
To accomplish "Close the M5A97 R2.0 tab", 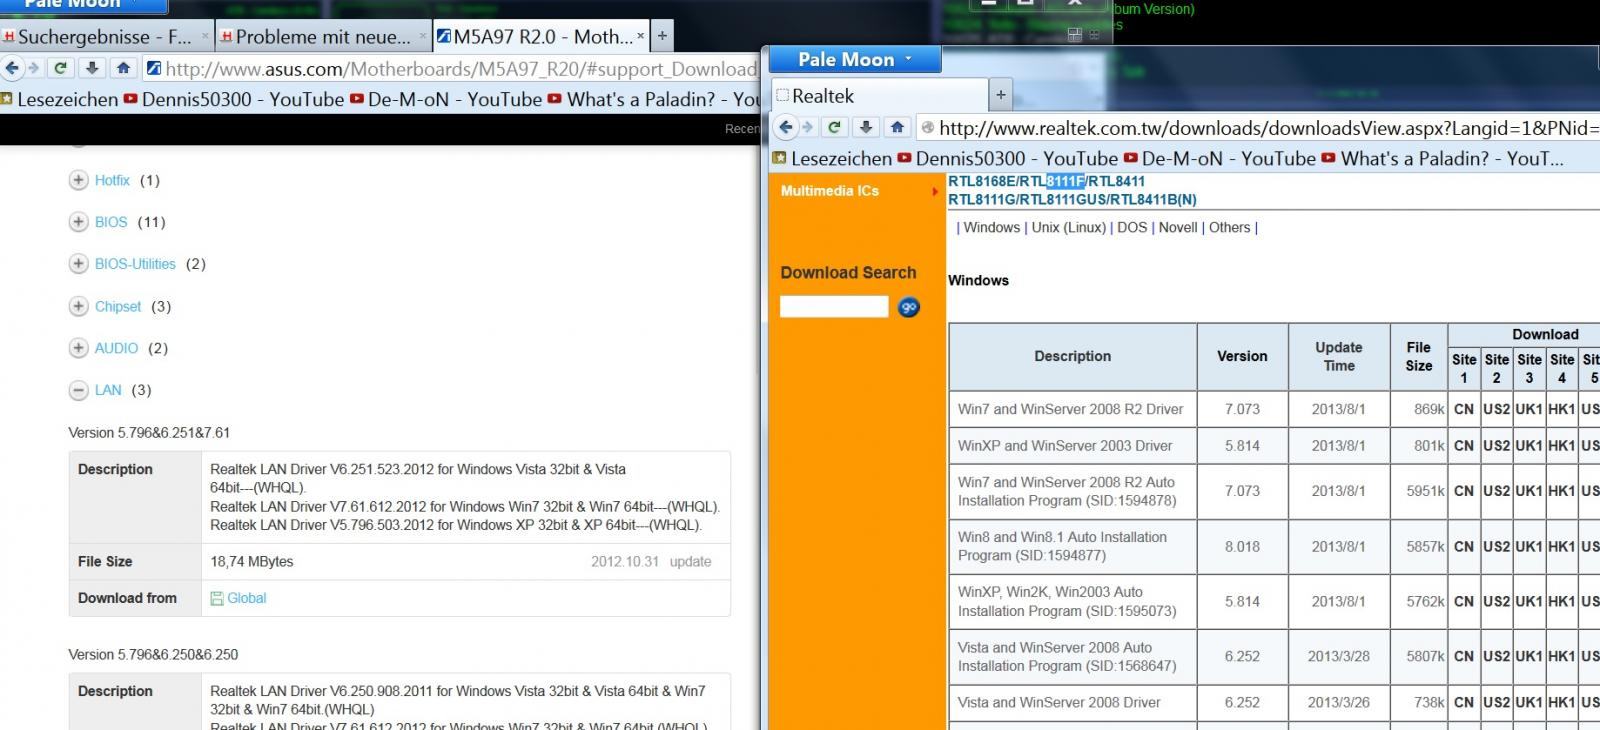I will coord(641,37).
